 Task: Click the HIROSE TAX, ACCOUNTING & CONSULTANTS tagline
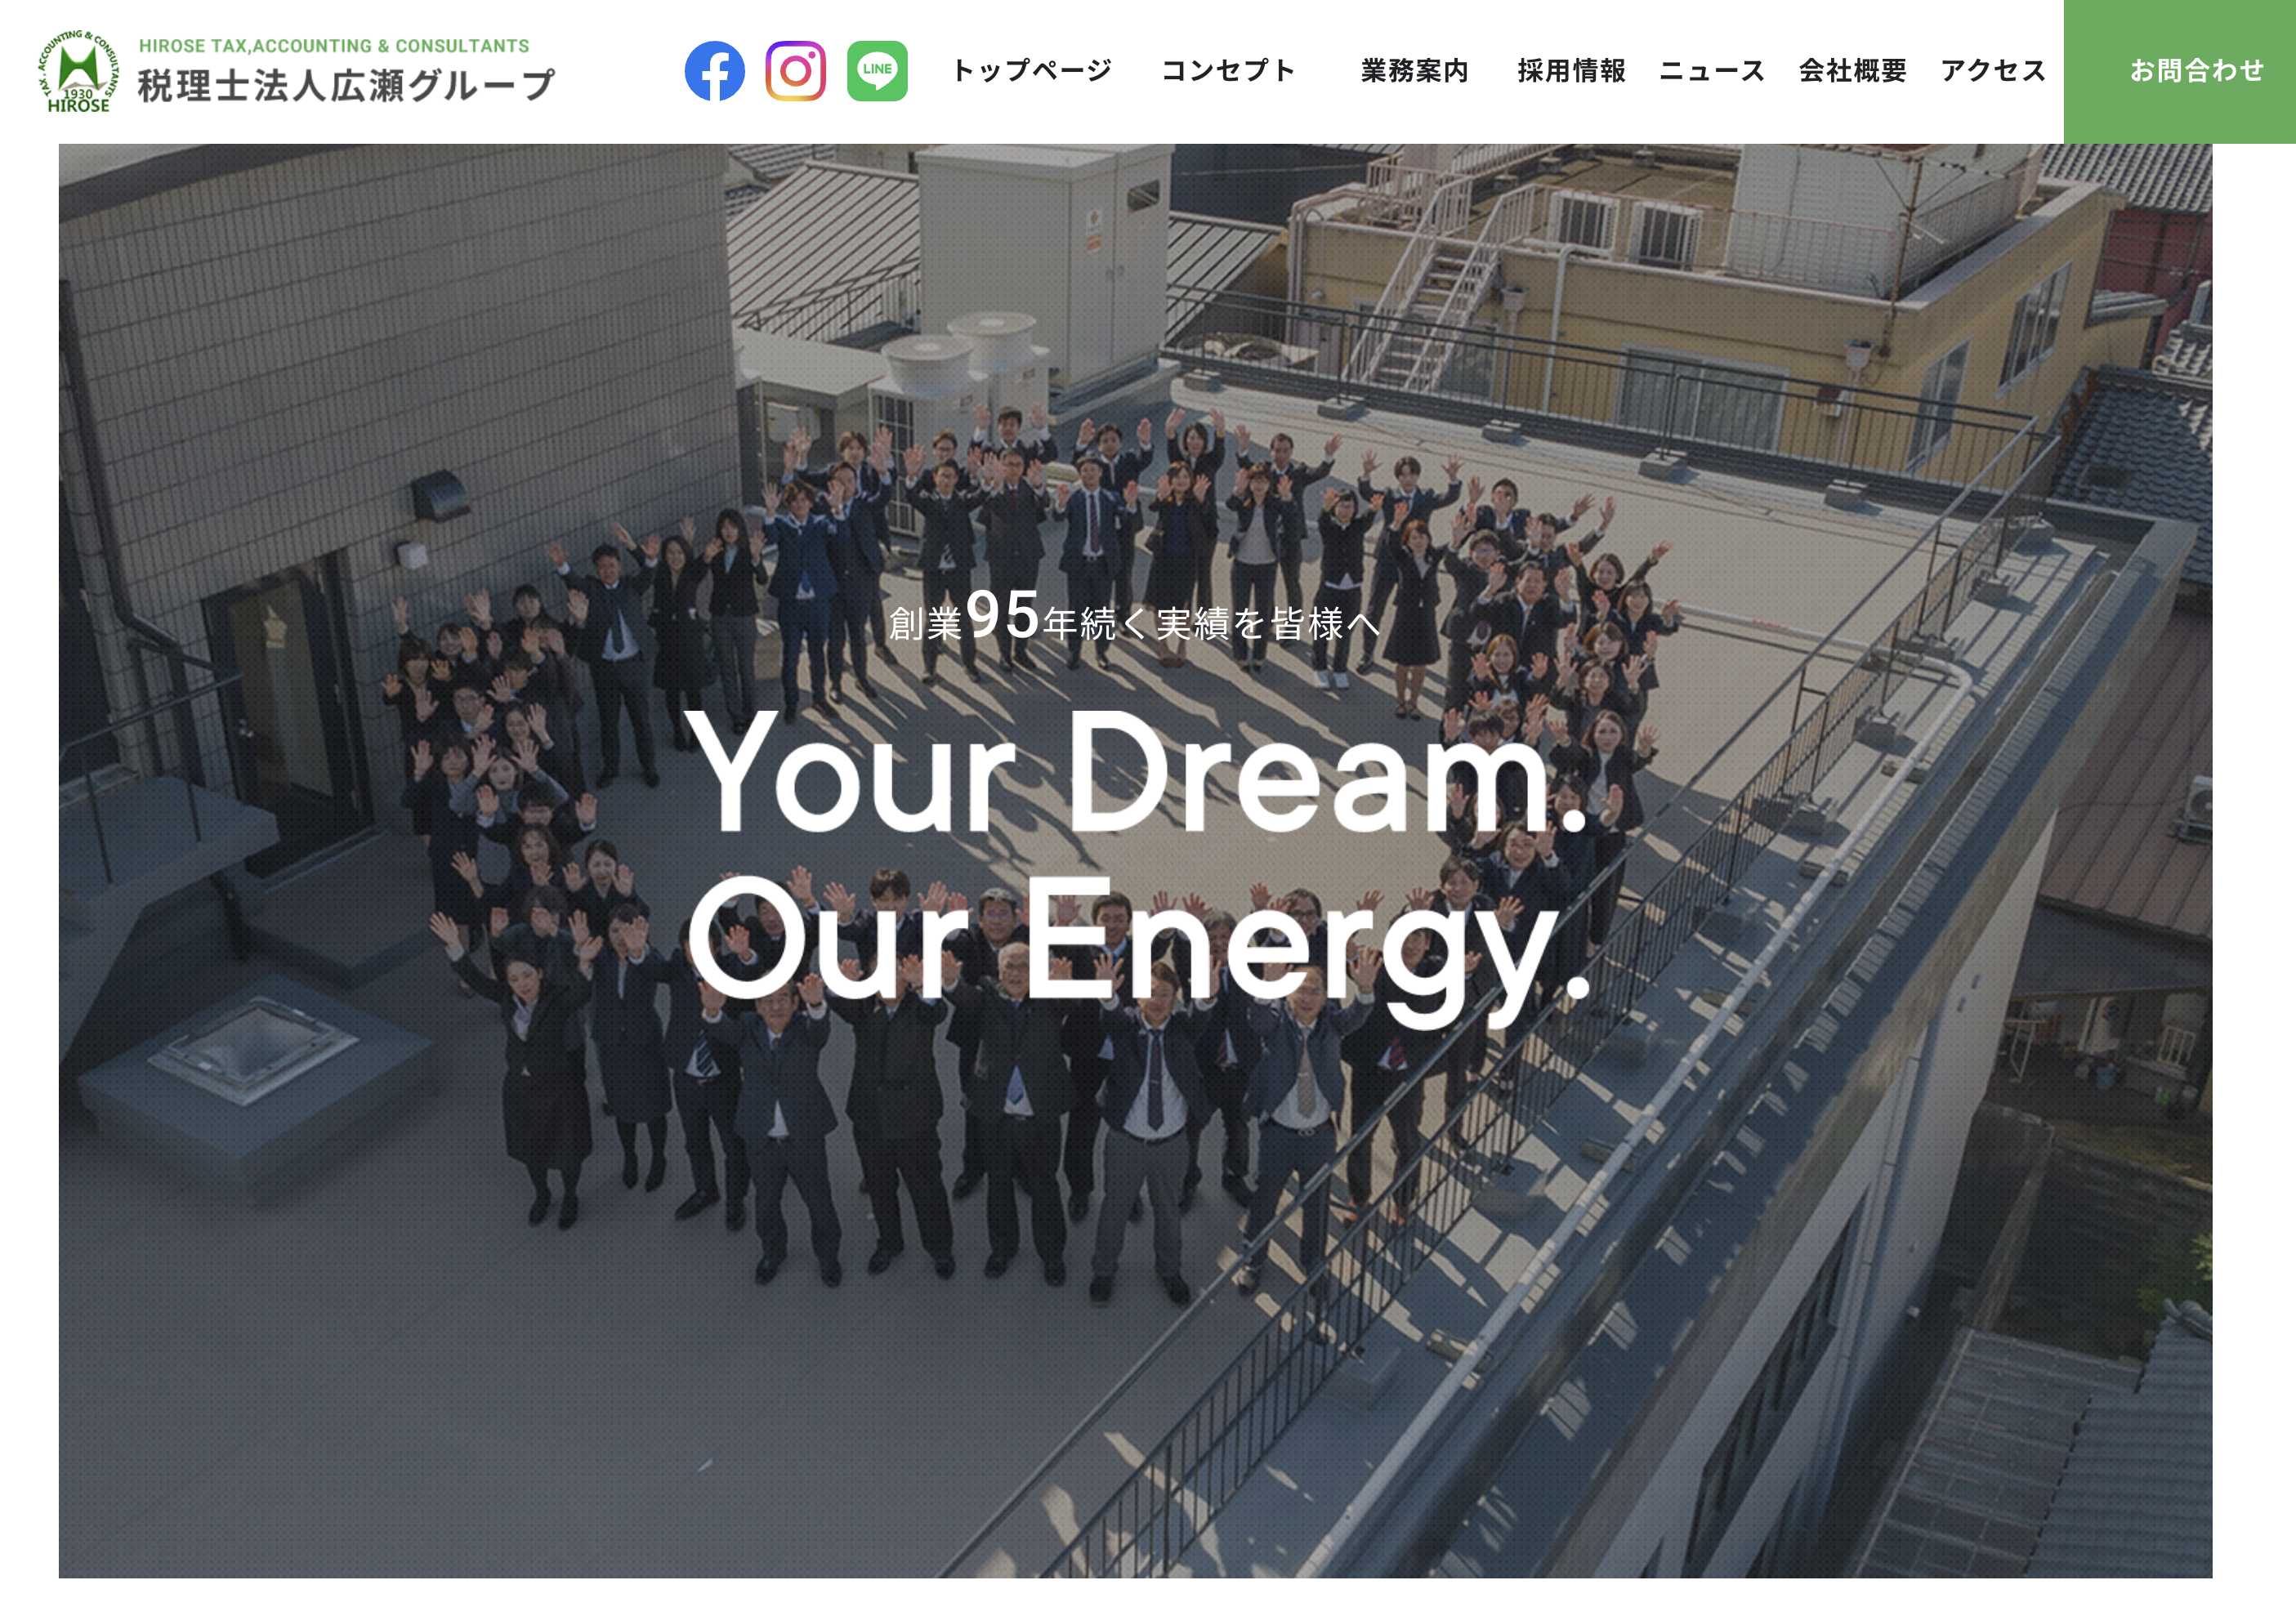click(x=334, y=46)
